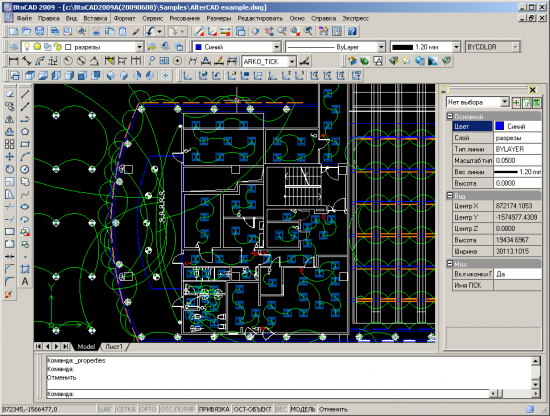Open the Help question mark icon

[x=352, y=32]
